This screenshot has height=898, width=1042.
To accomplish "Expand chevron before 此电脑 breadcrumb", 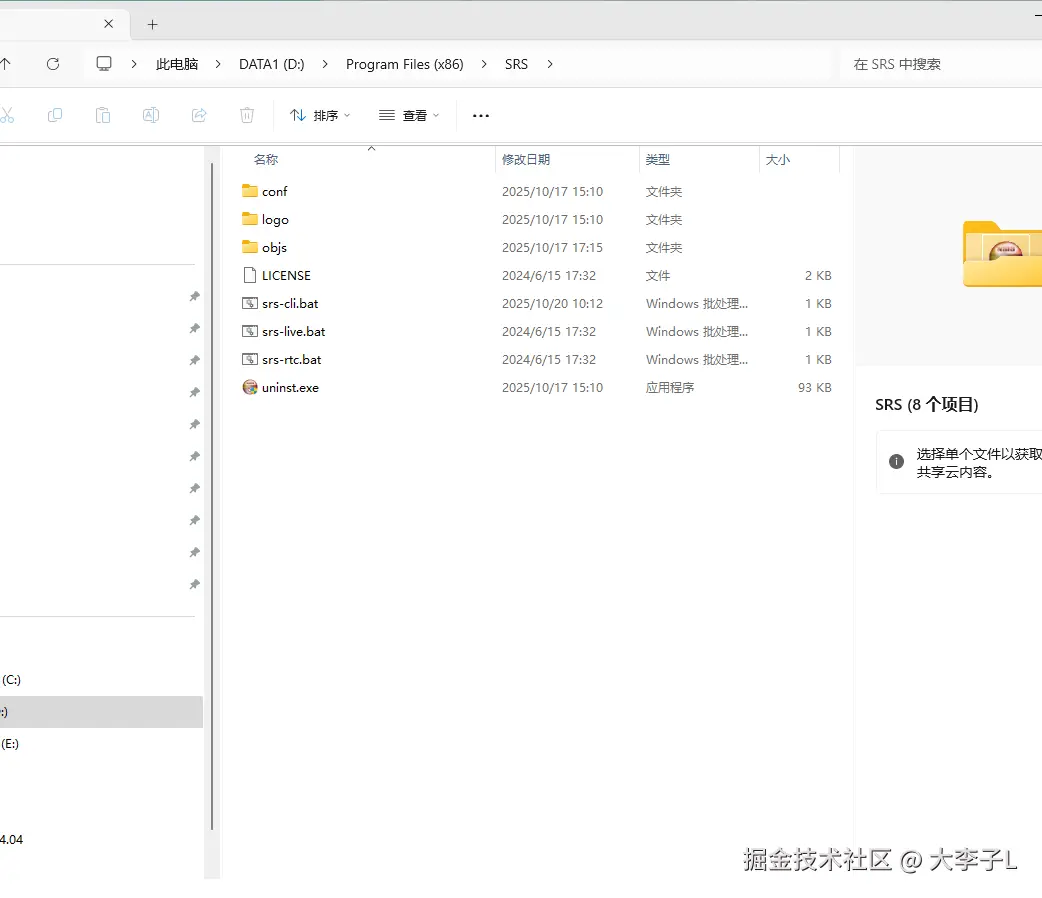I will pos(134,64).
